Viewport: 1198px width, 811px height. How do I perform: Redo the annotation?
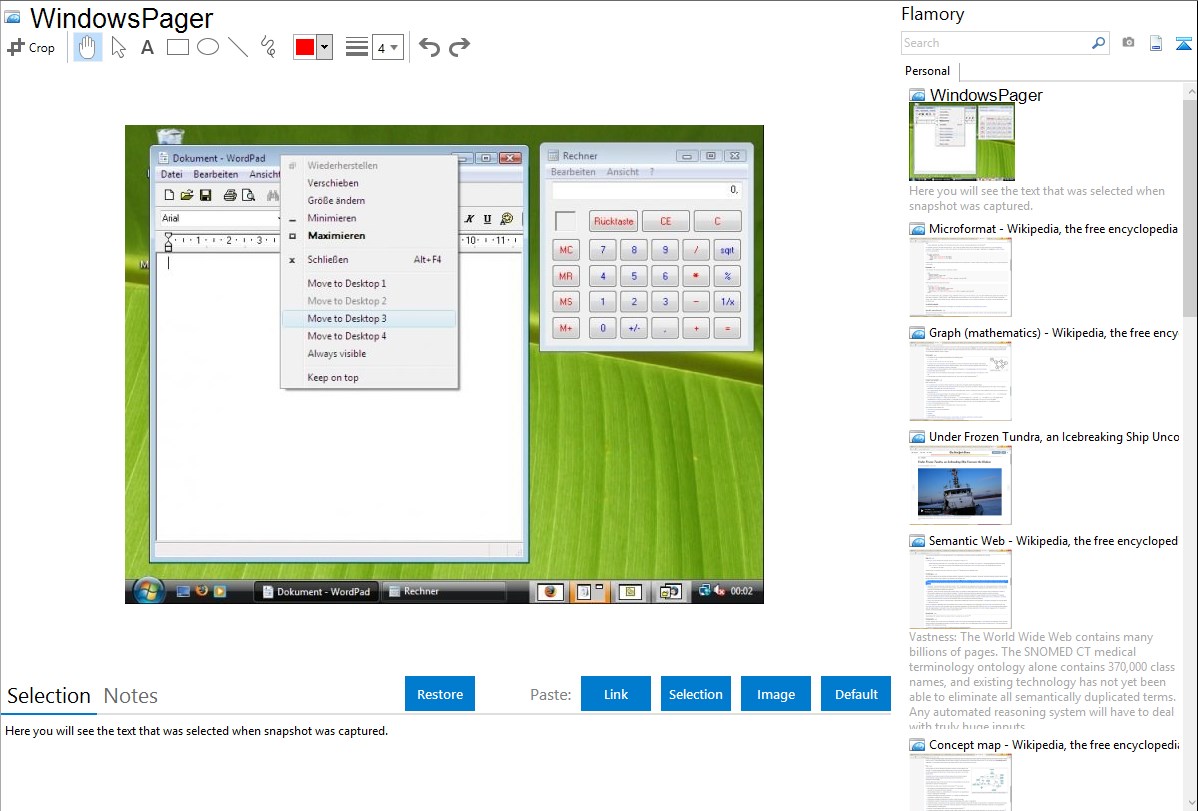(459, 47)
